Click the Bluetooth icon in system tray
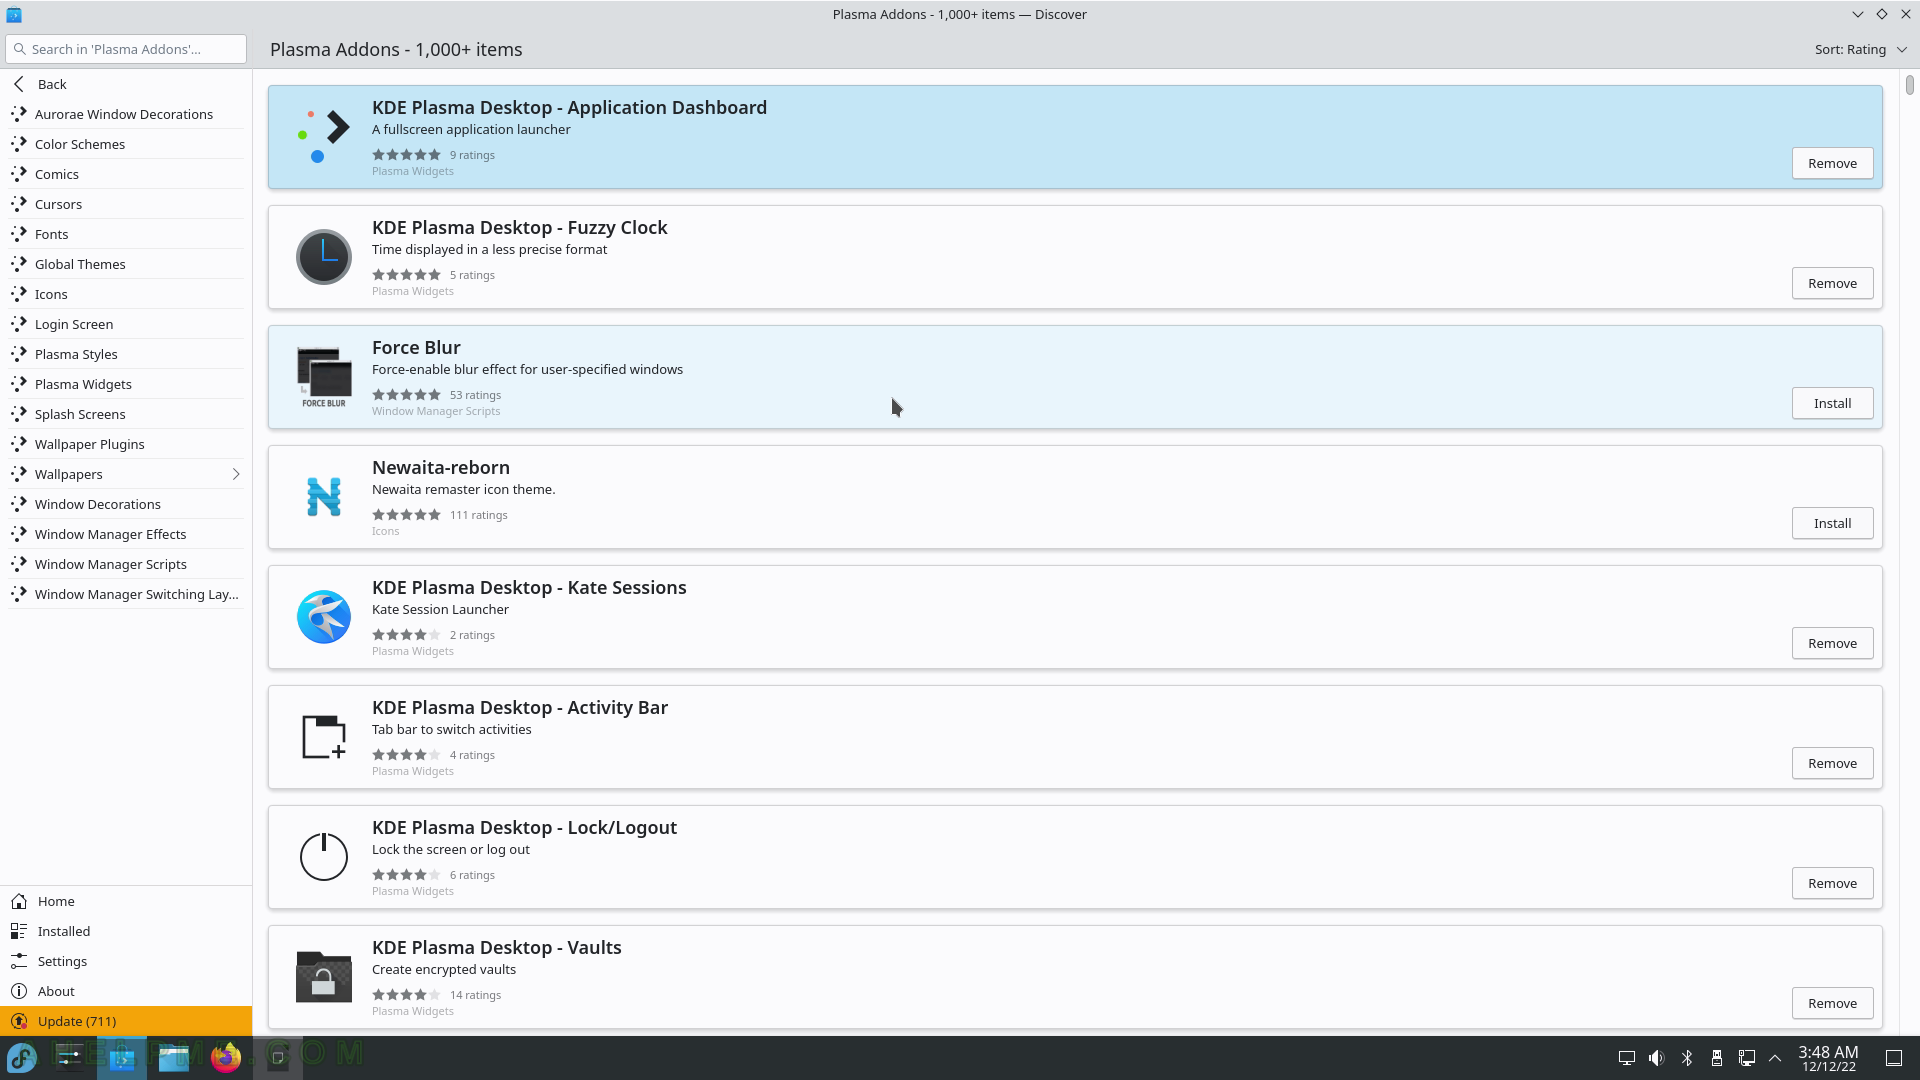The width and height of the screenshot is (1920, 1080). coord(1687,1058)
